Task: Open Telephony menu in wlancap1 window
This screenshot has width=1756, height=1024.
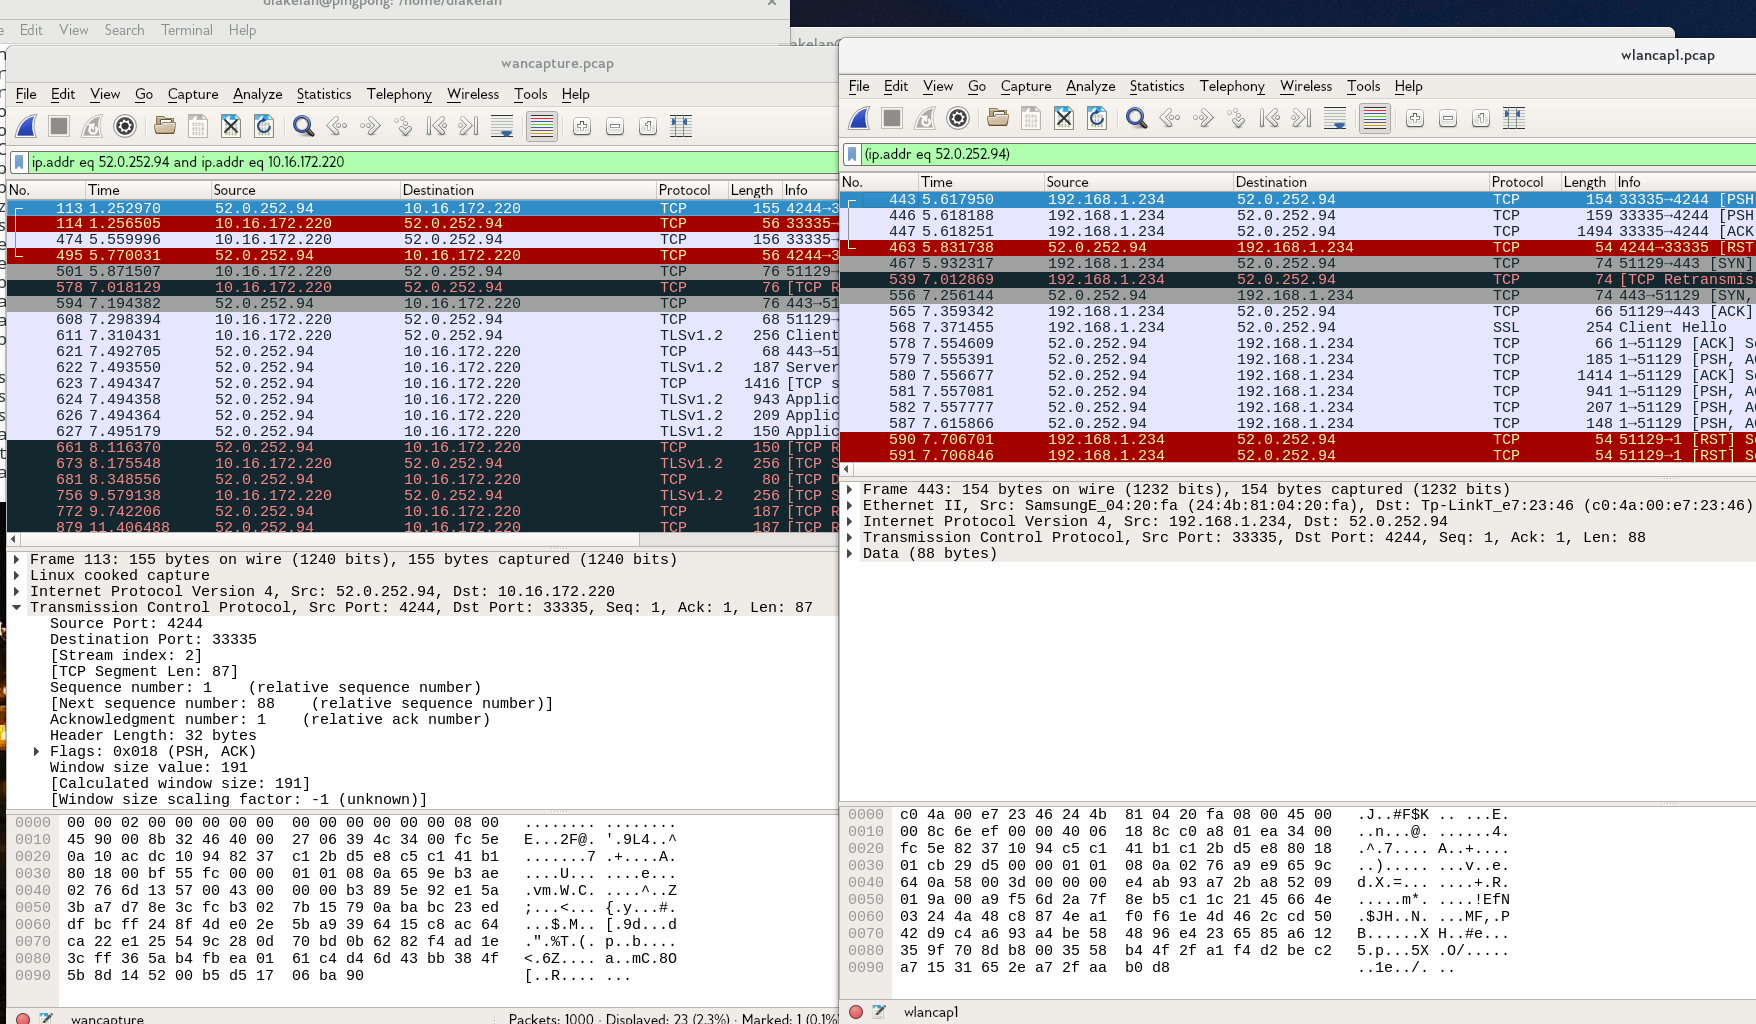Action: pos(1232,86)
